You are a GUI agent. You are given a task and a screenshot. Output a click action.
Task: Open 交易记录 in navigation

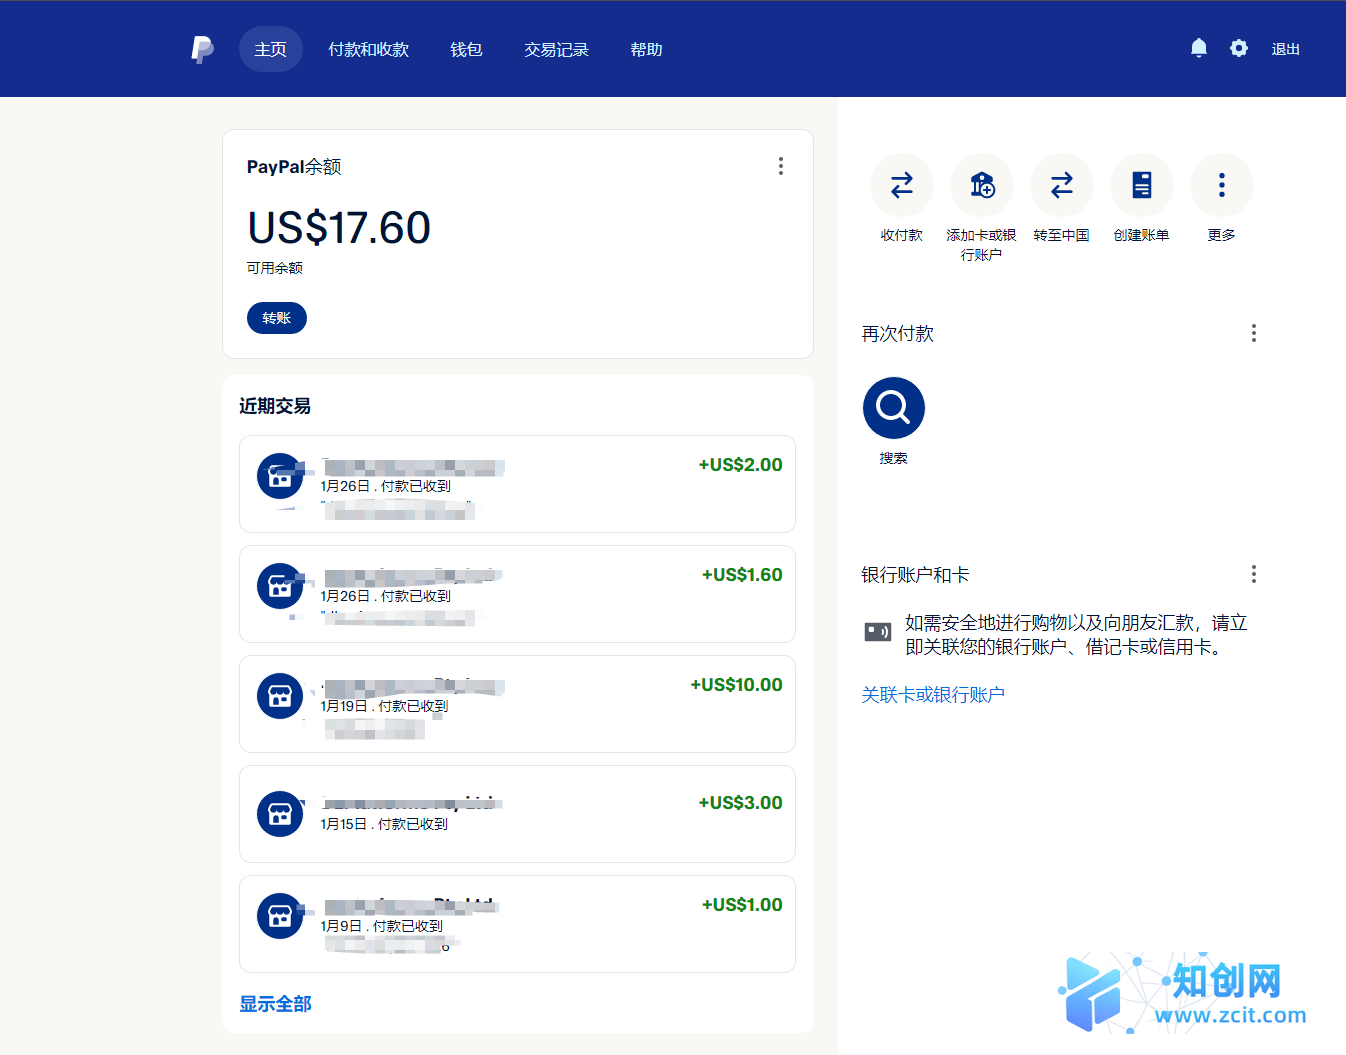(556, 49)
